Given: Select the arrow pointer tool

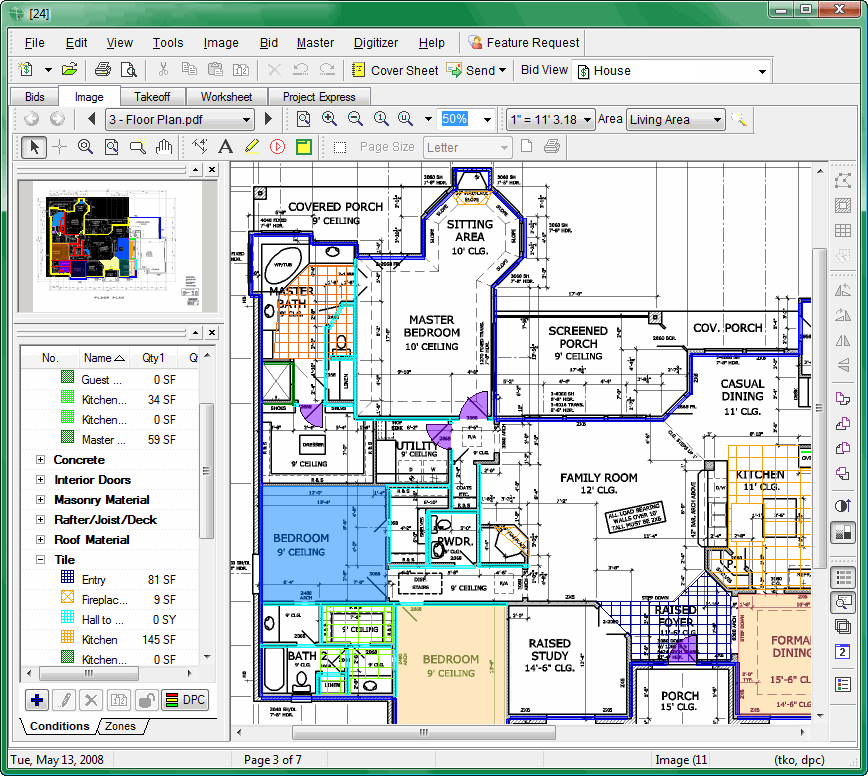Looking at the screenshot, I should (x=34, y=147).
